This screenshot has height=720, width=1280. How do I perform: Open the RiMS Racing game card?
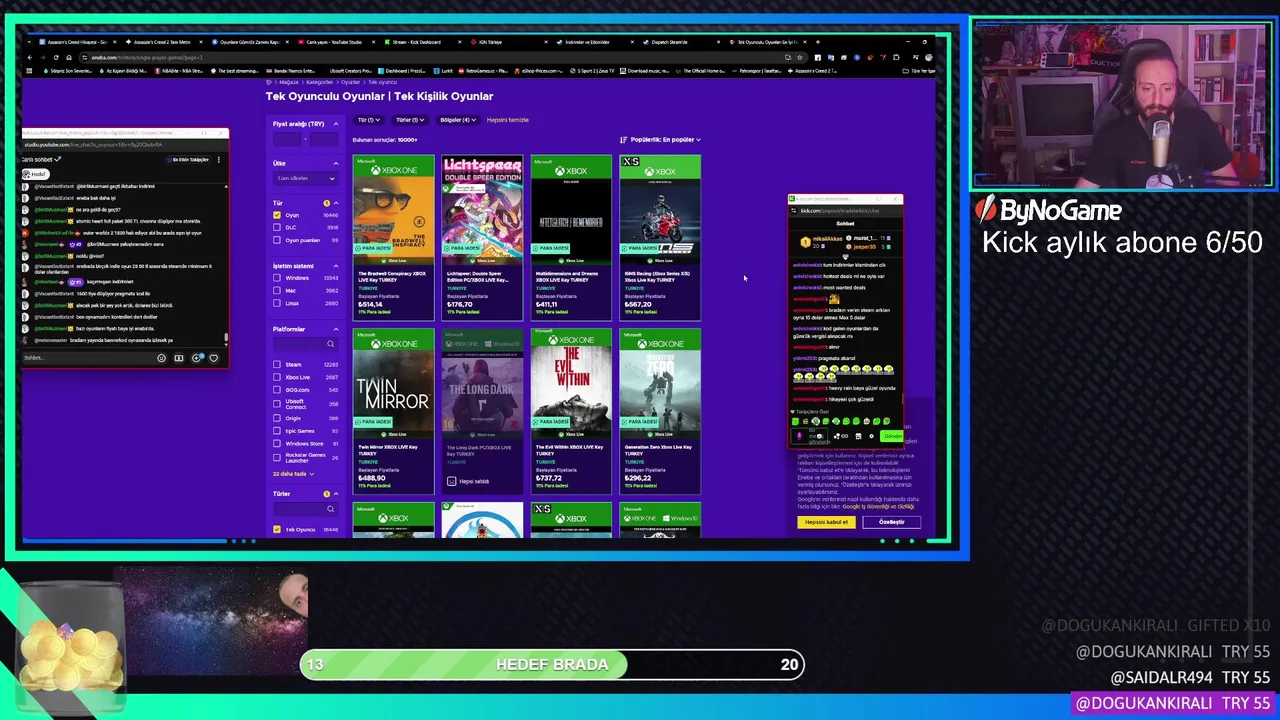[x=660, y=238]
